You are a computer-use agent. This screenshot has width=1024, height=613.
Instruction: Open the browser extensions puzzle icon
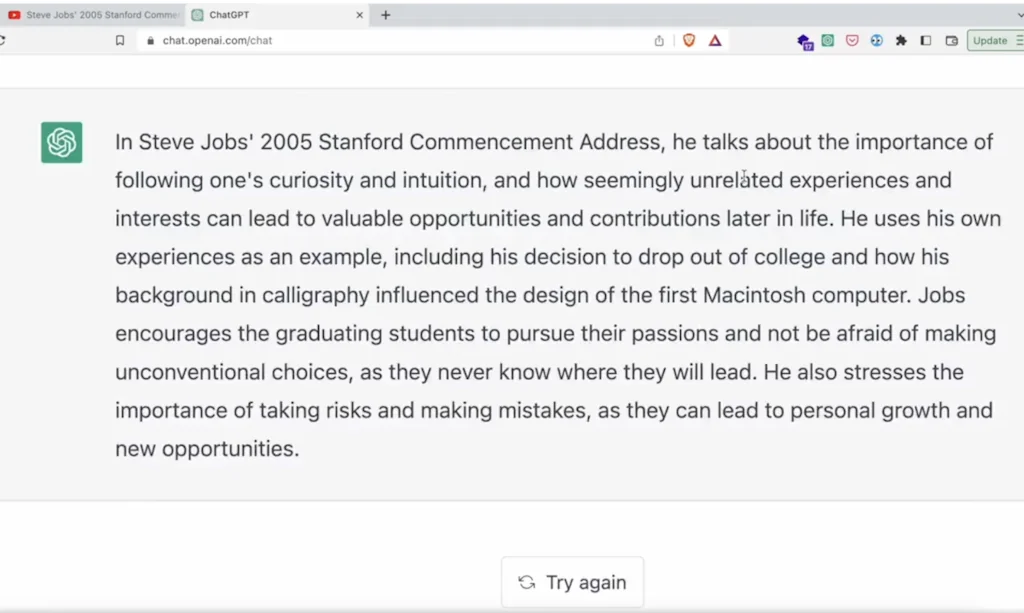tap(900, 40)
